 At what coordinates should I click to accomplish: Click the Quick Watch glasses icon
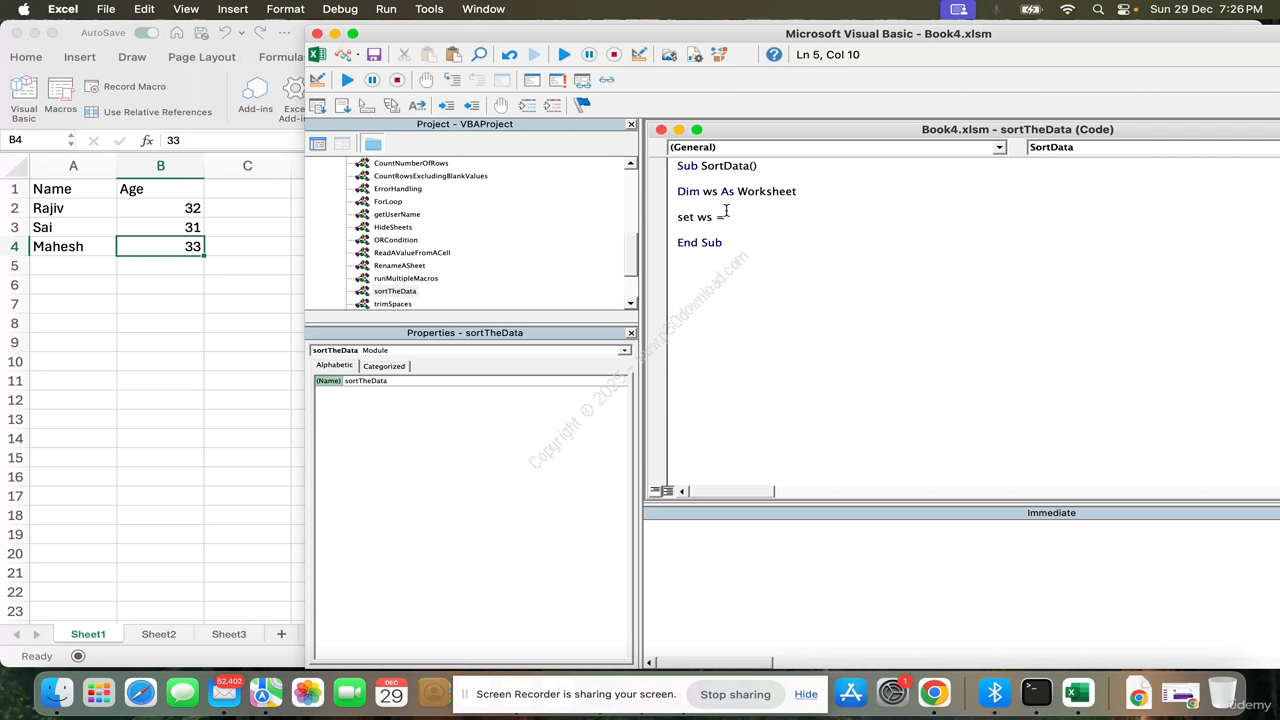[607, 80]
